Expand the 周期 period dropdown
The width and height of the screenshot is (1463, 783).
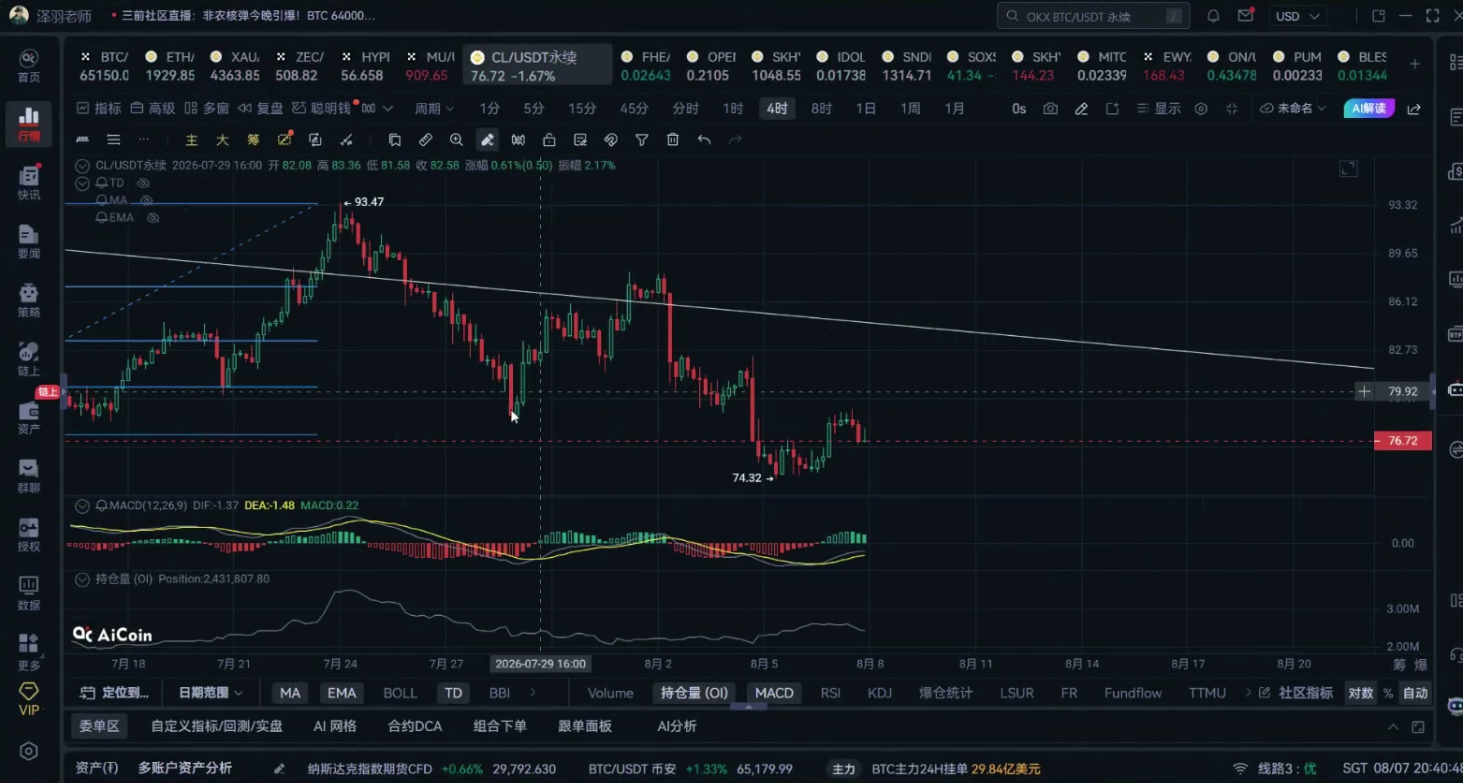(434, 108)
